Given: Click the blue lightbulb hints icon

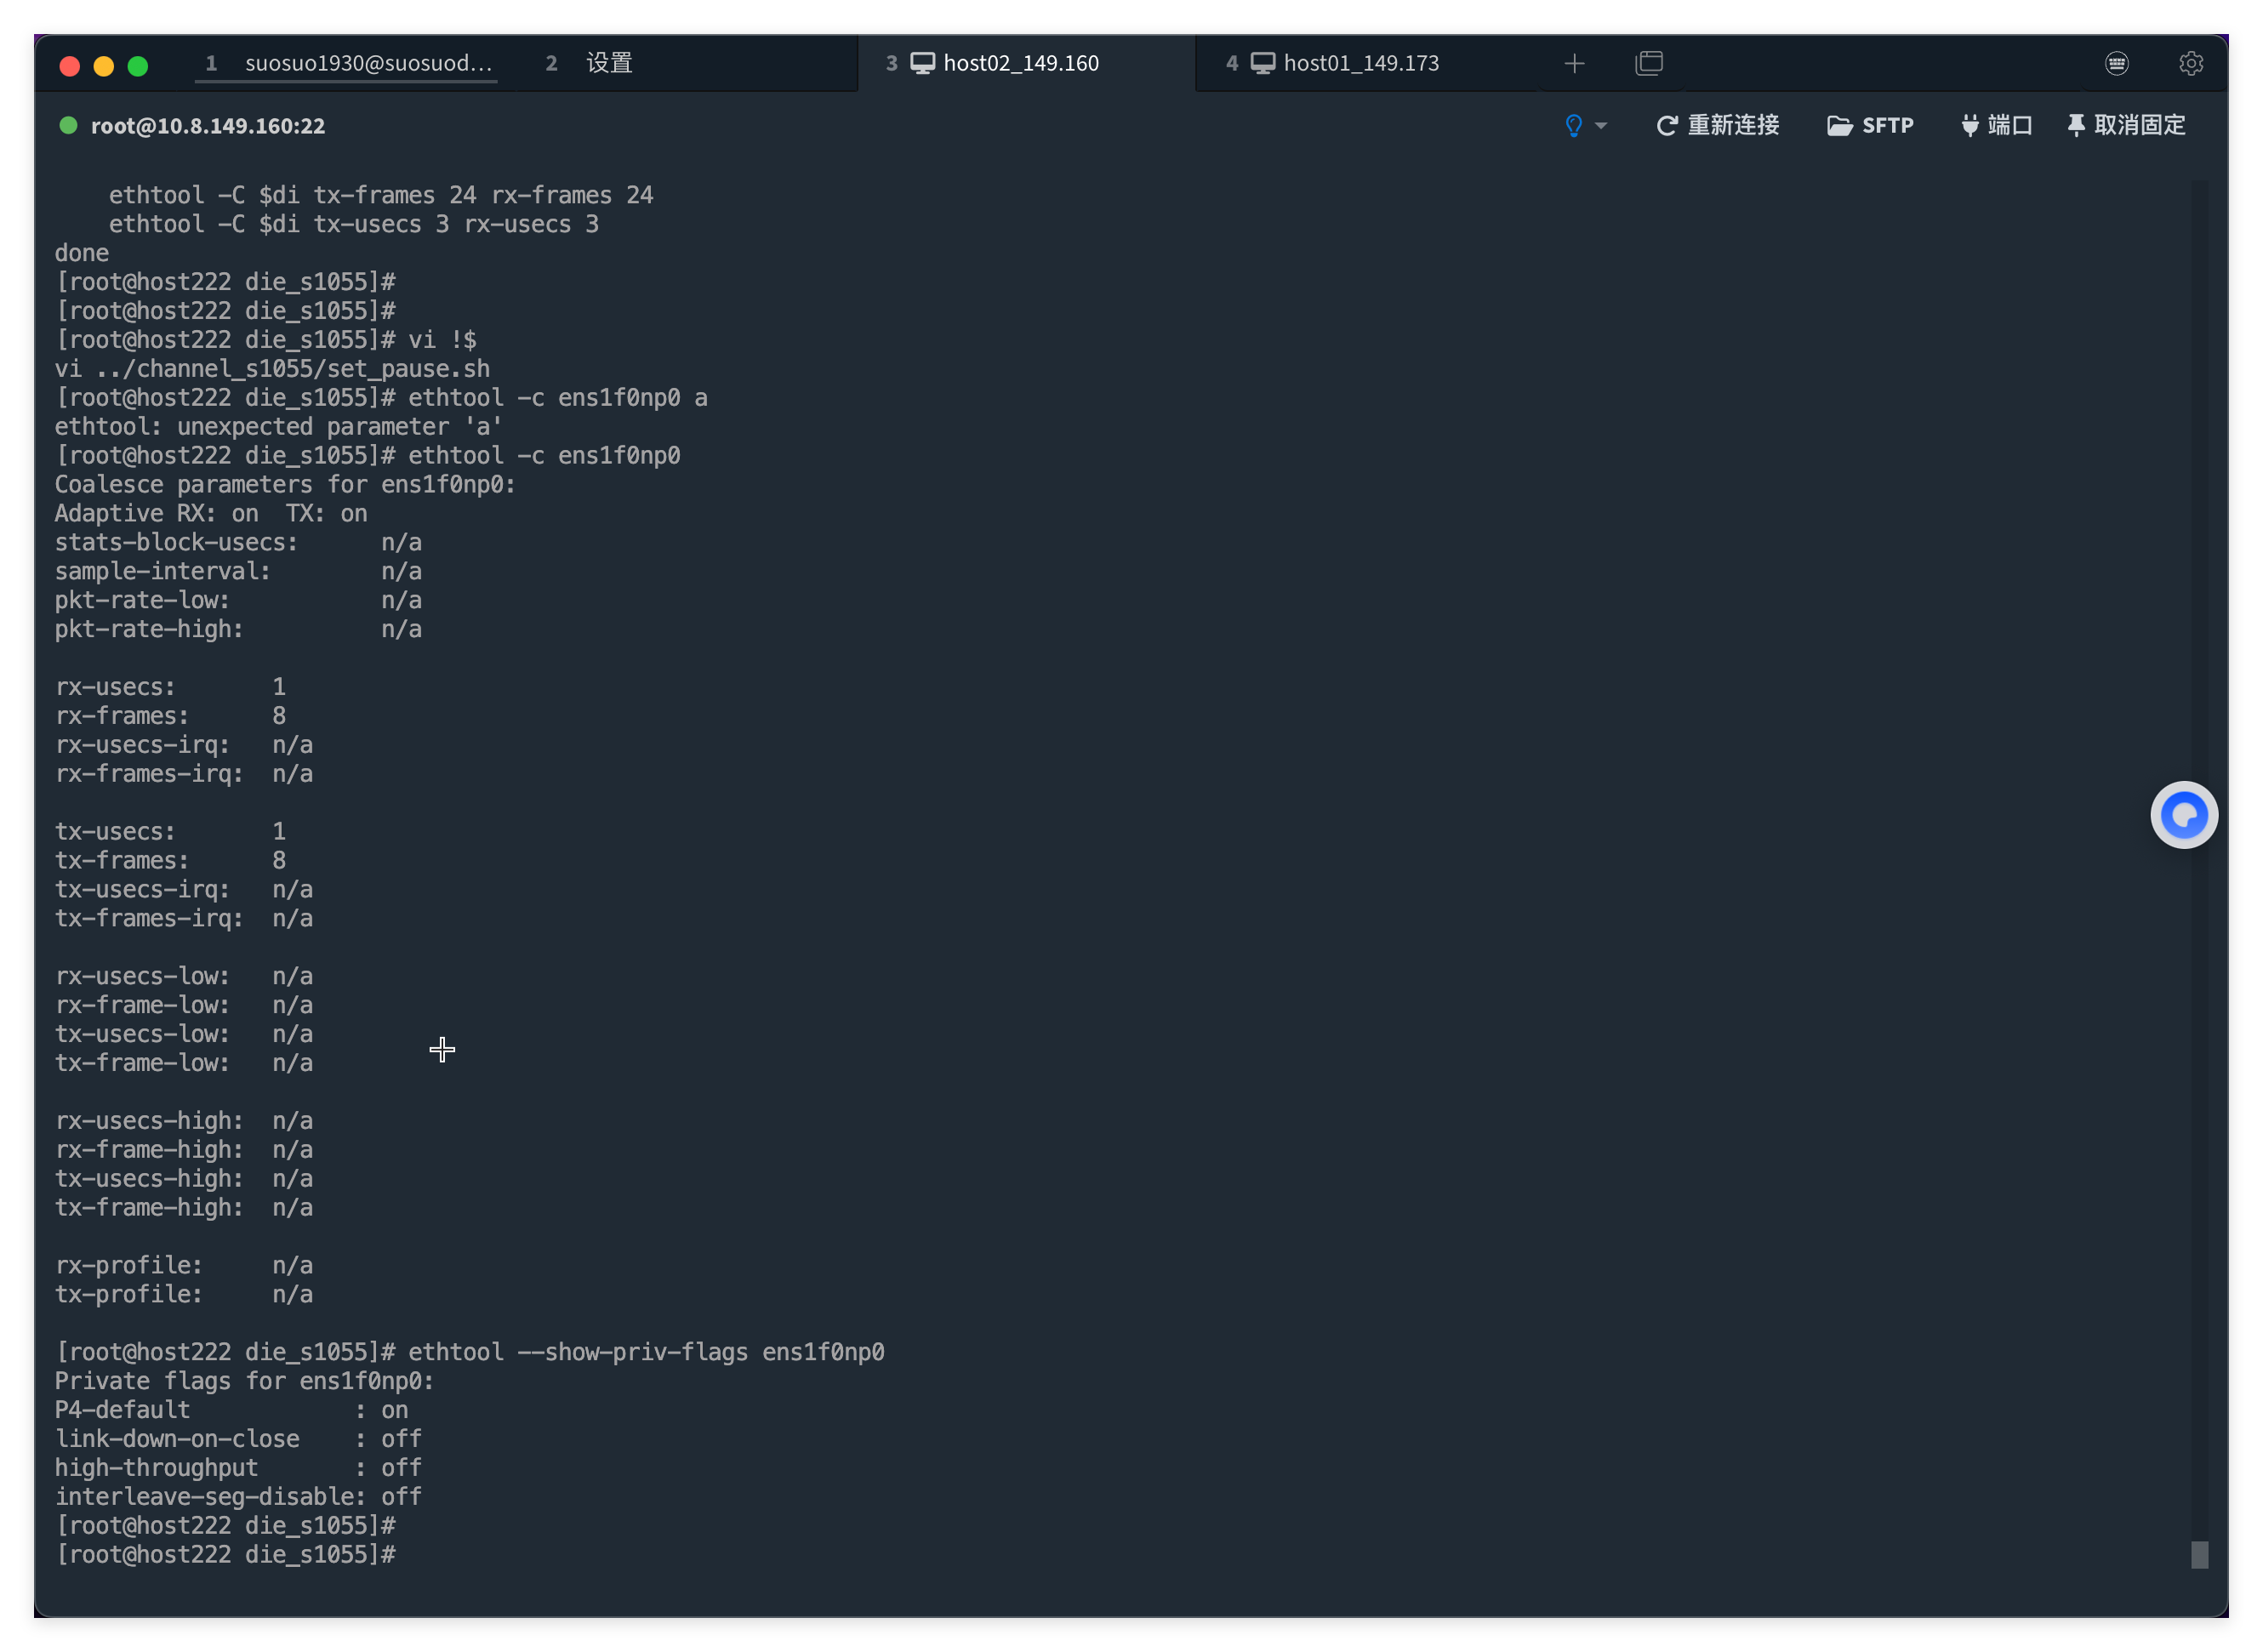Looking at the screenshot, I should tap(1573, 126).
